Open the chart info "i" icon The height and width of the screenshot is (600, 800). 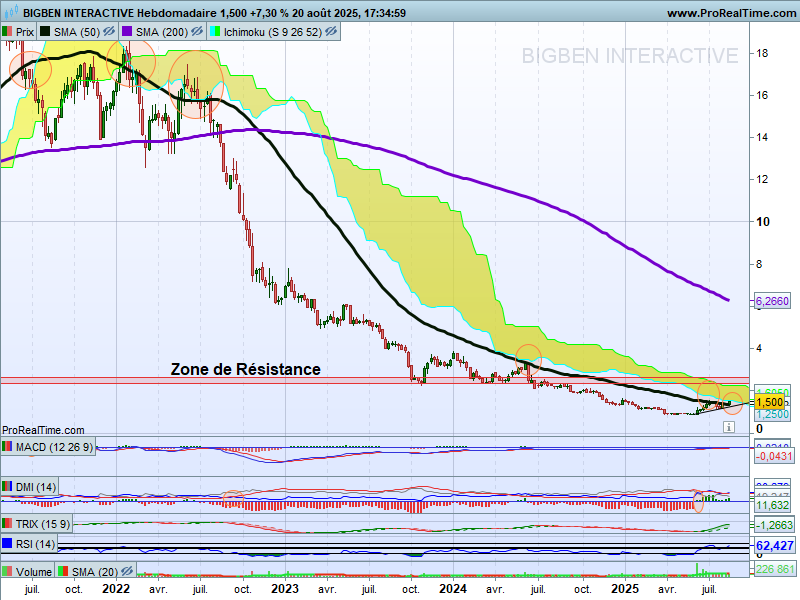729,426
